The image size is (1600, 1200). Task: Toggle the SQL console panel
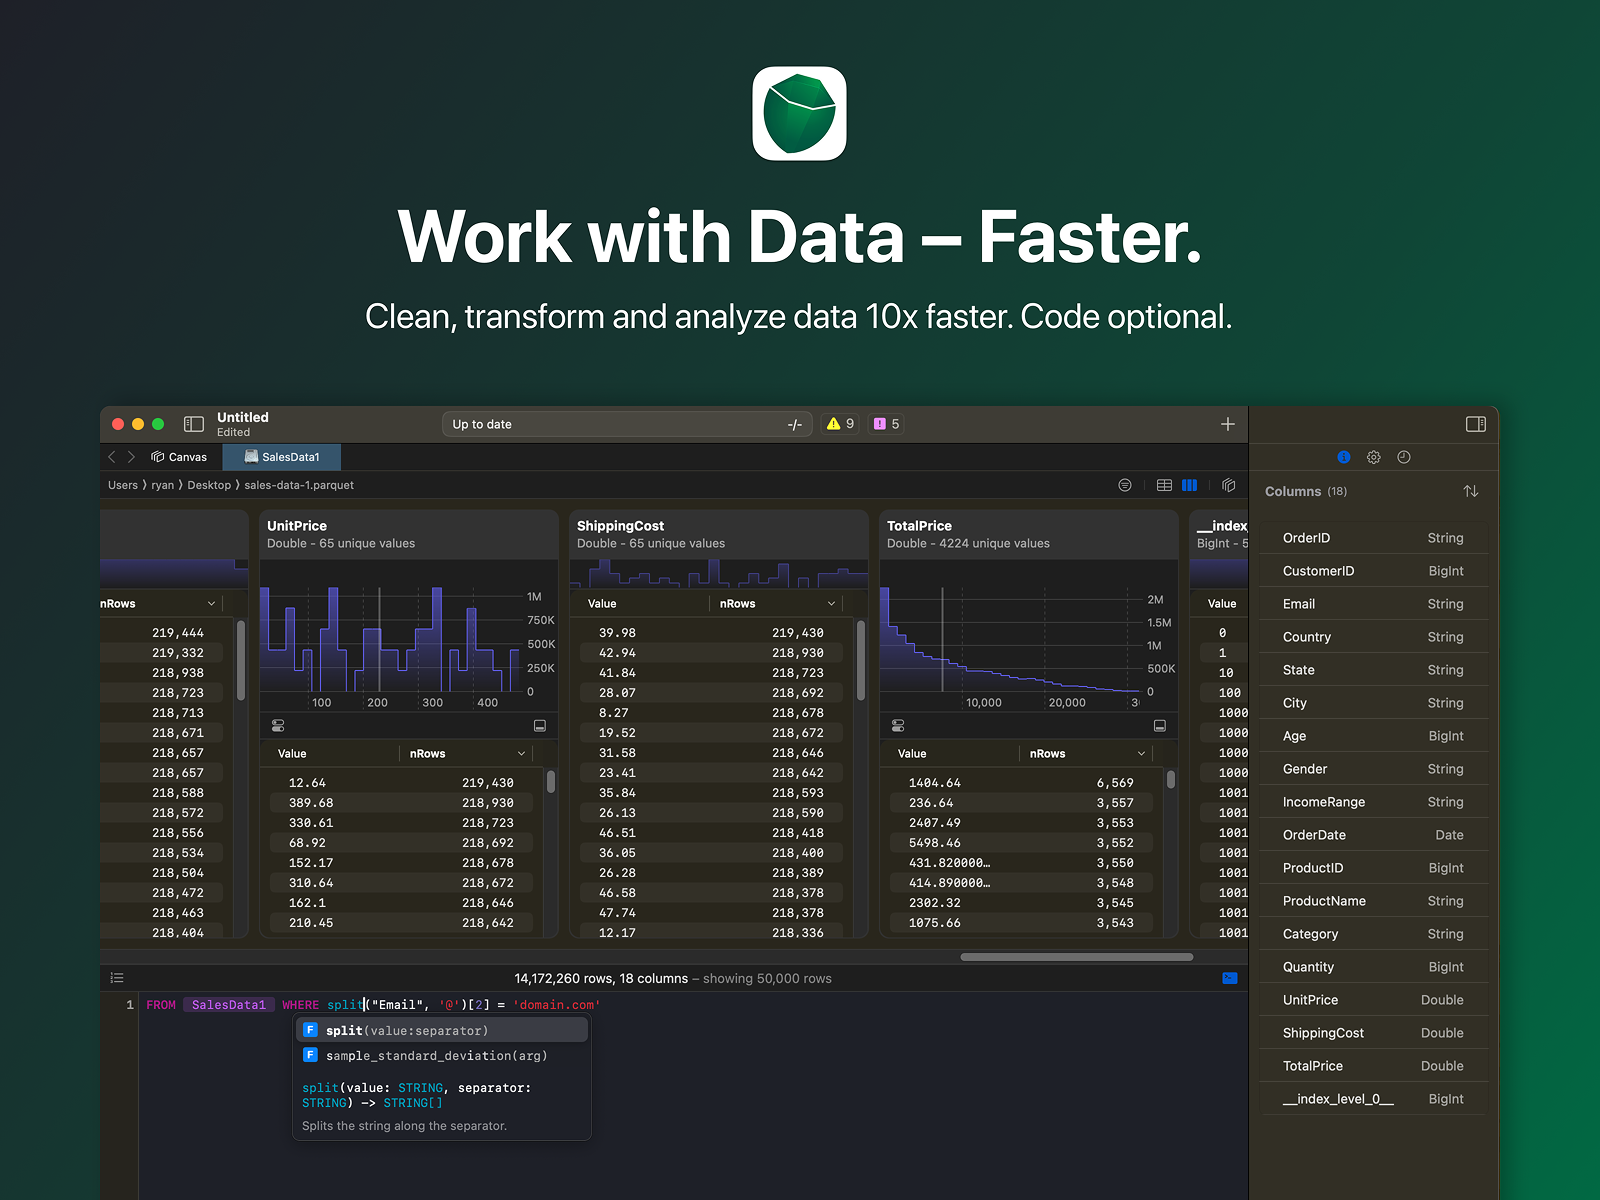pyautogui.click(x=1229, y=978)
